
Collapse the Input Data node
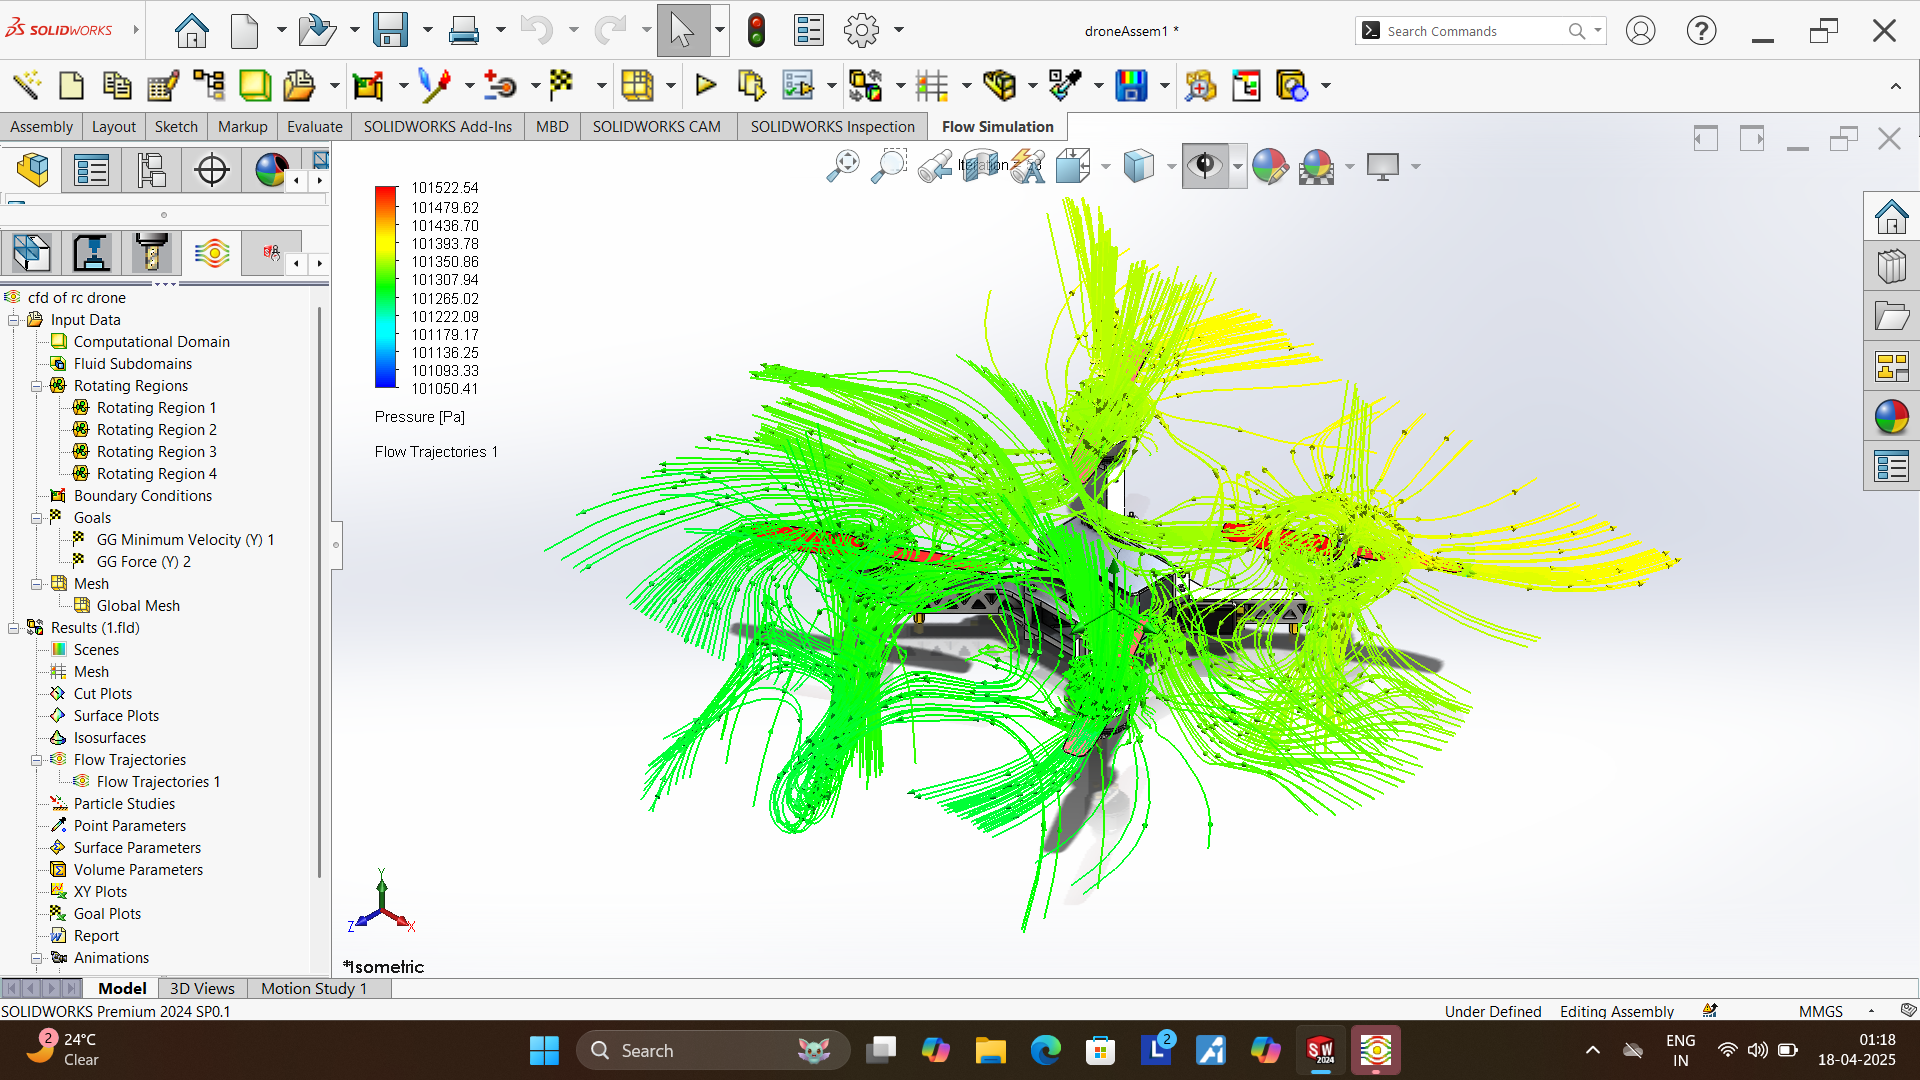pyautogui.click(x=14, y=320)
